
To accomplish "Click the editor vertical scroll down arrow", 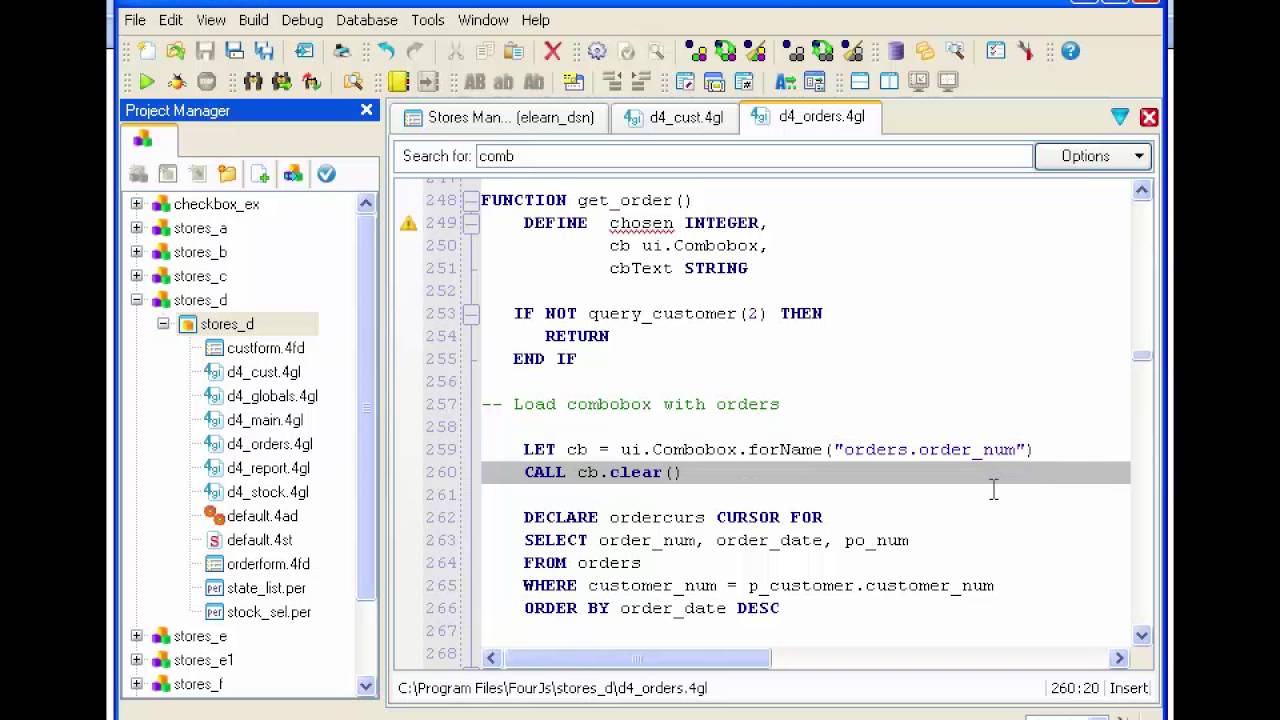I will pyautogui.click(x=1142, y=635).
